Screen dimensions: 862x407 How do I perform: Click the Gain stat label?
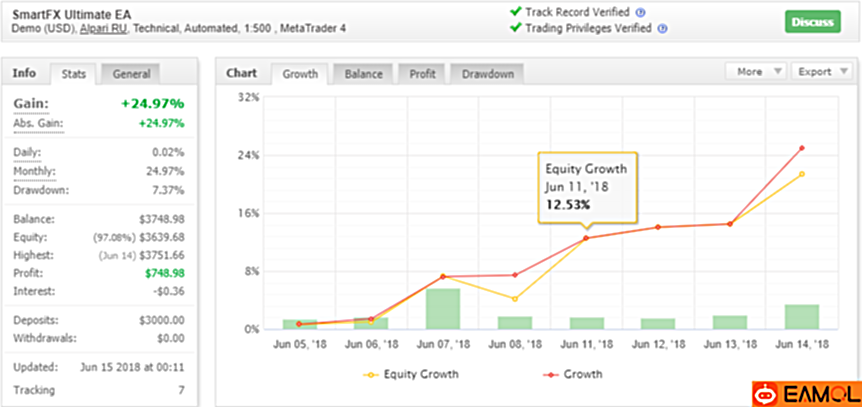coord(31,104)
